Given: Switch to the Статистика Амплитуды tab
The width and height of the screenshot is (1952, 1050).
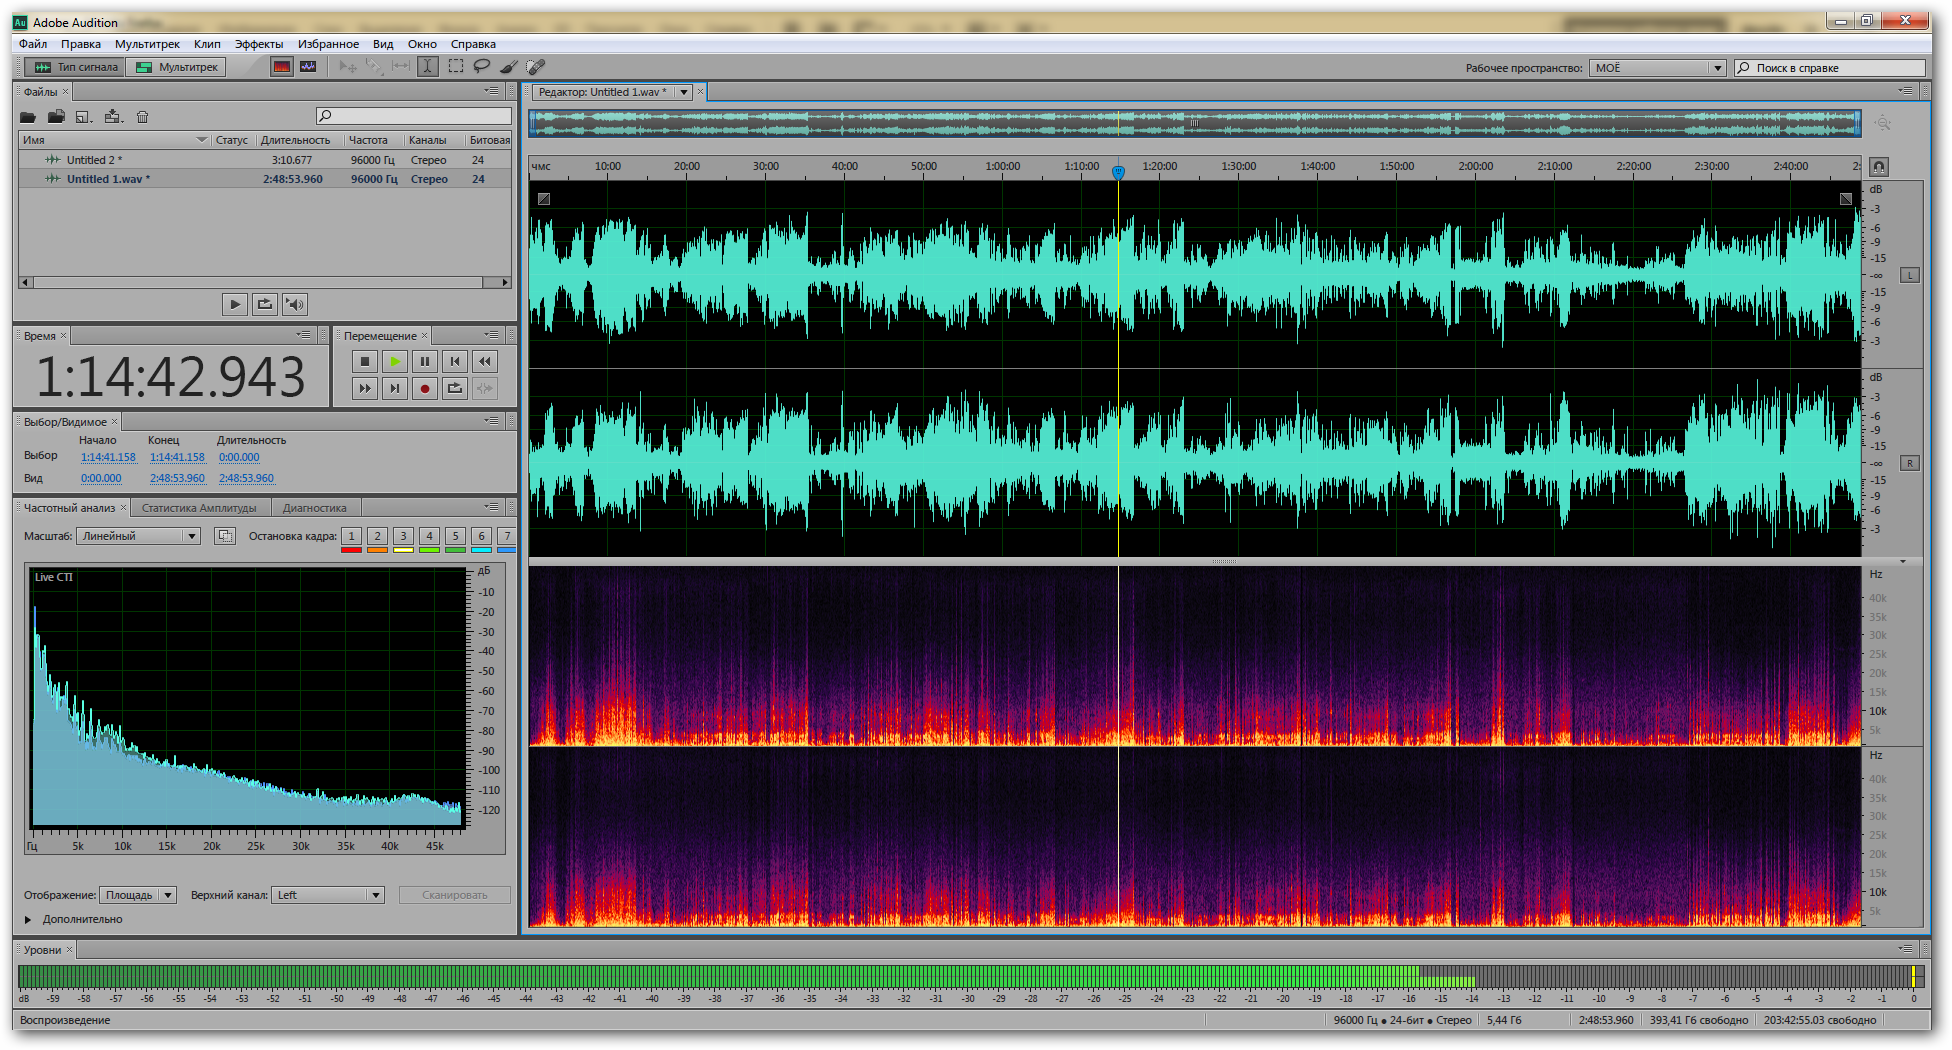Looking at the screenshot, I should [x=199, y=508].
